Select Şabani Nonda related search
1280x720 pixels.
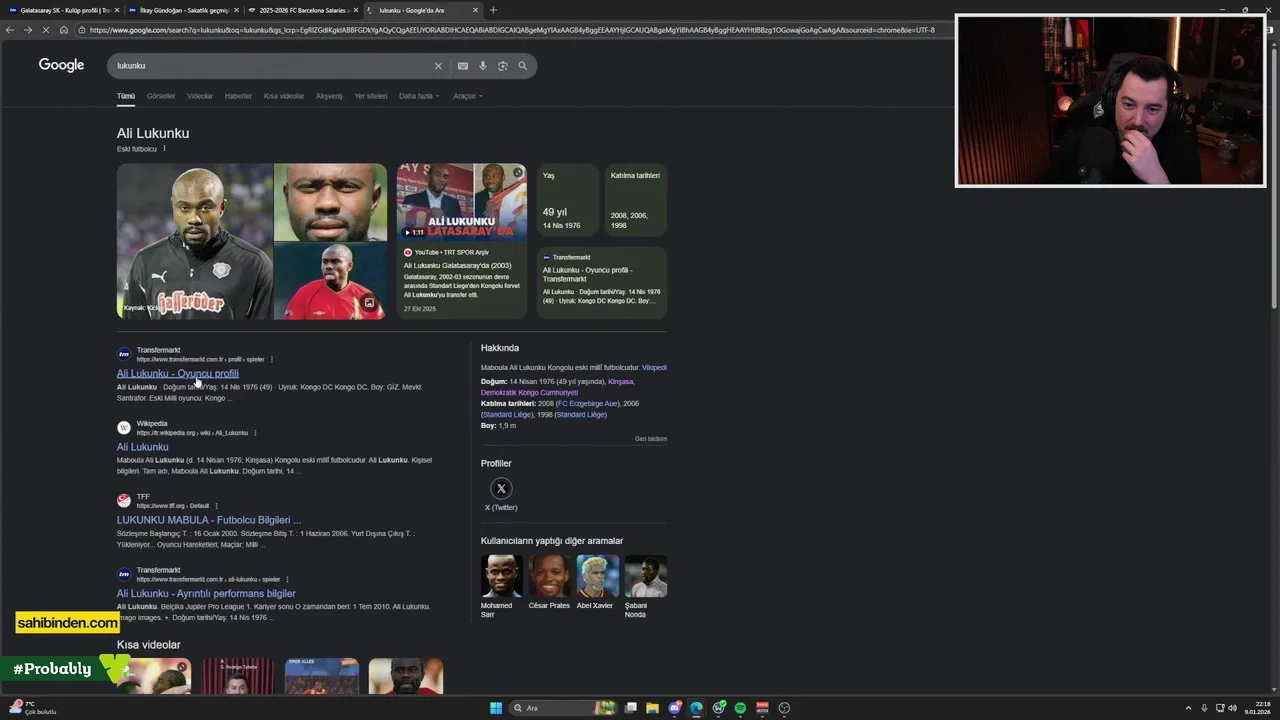coord(645,588)
